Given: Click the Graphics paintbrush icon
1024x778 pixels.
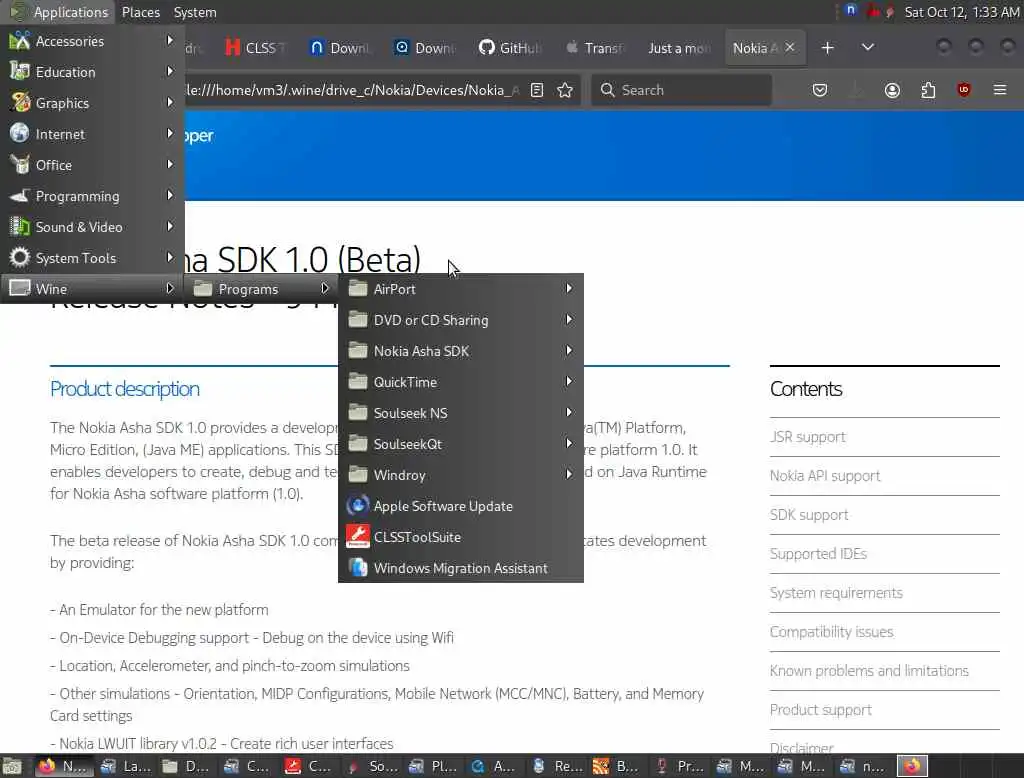Looking at the screenshot, I should tap(20, 103).
